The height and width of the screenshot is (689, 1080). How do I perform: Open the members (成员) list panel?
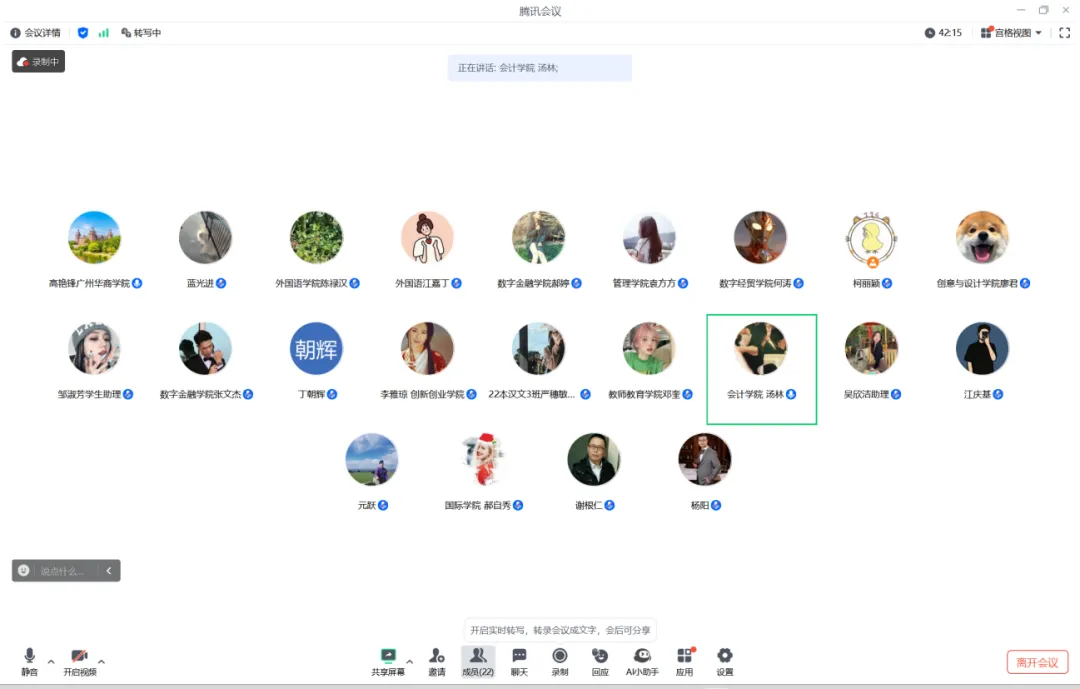click(478, 660)
